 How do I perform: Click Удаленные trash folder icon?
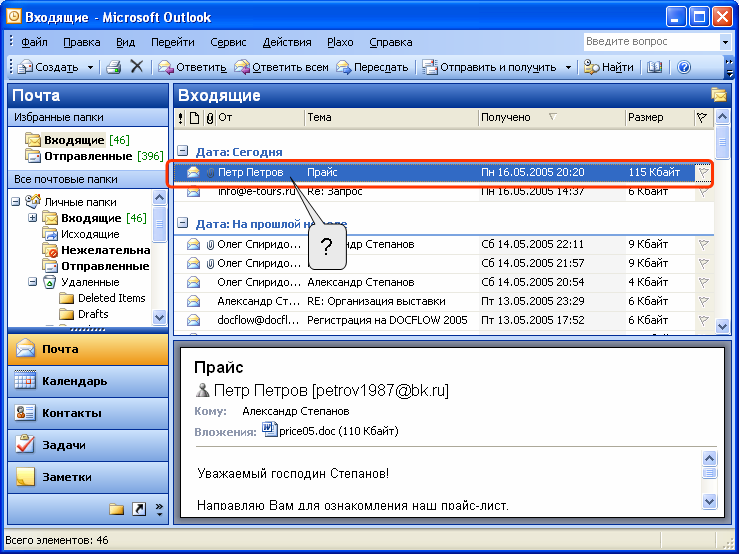[49, 282]
